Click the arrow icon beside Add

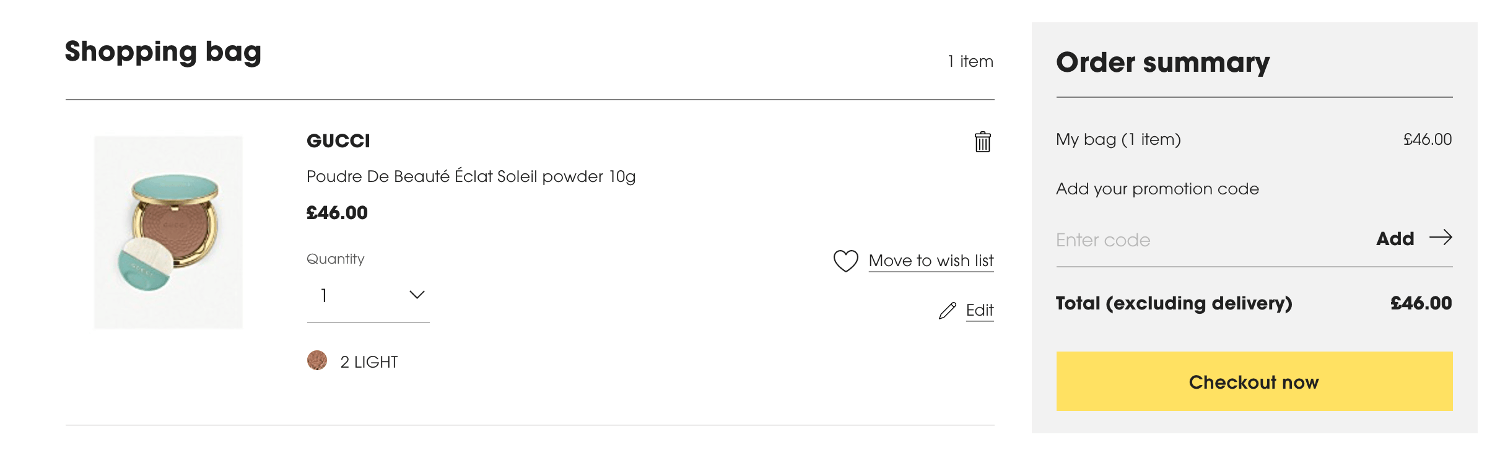(1440, 238)
